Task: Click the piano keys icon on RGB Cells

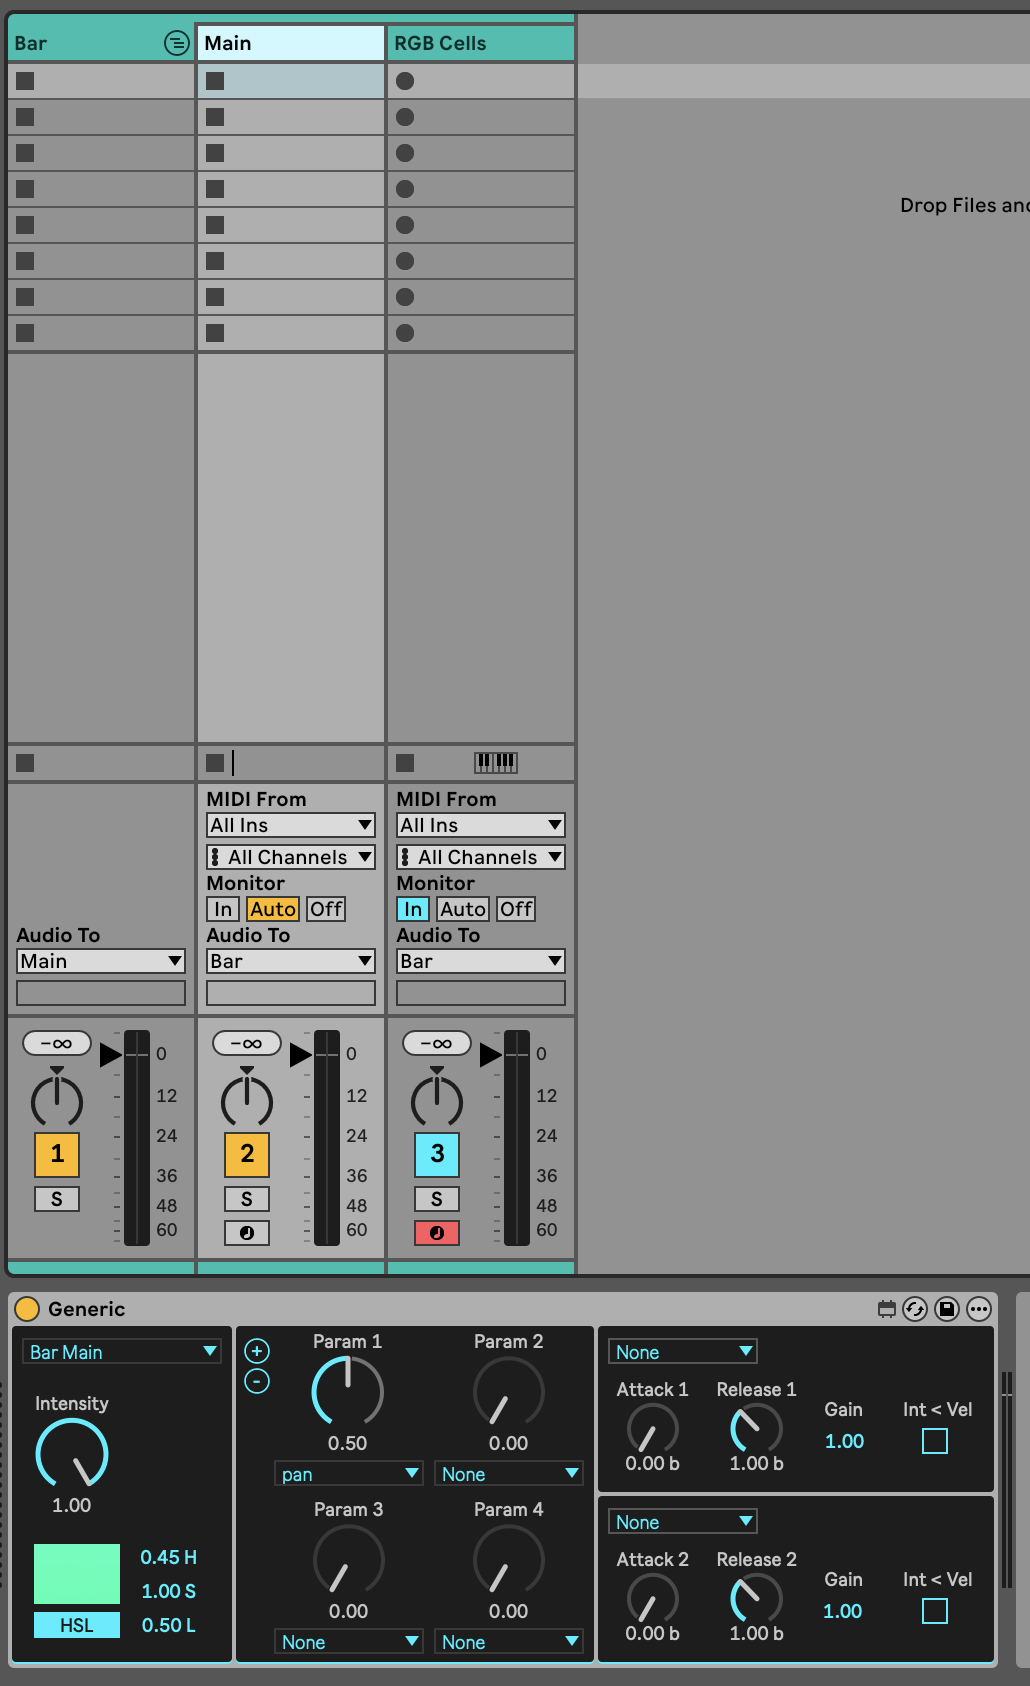Action: [496, 763]
